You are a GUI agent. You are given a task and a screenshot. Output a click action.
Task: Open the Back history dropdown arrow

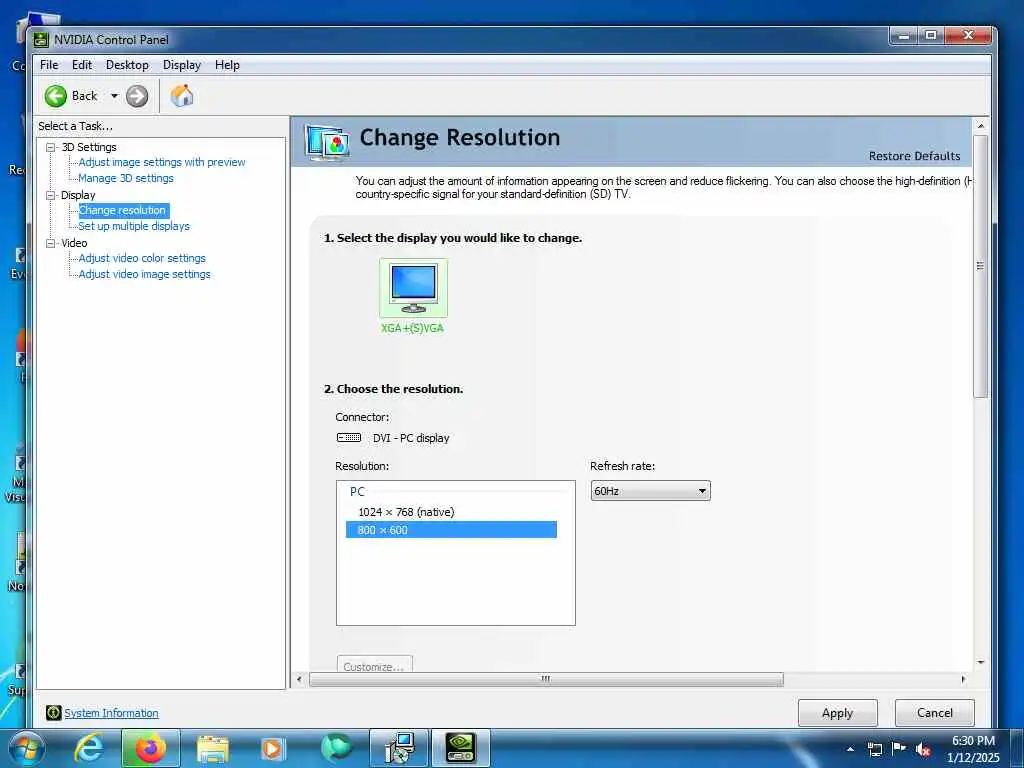point(114,96)
